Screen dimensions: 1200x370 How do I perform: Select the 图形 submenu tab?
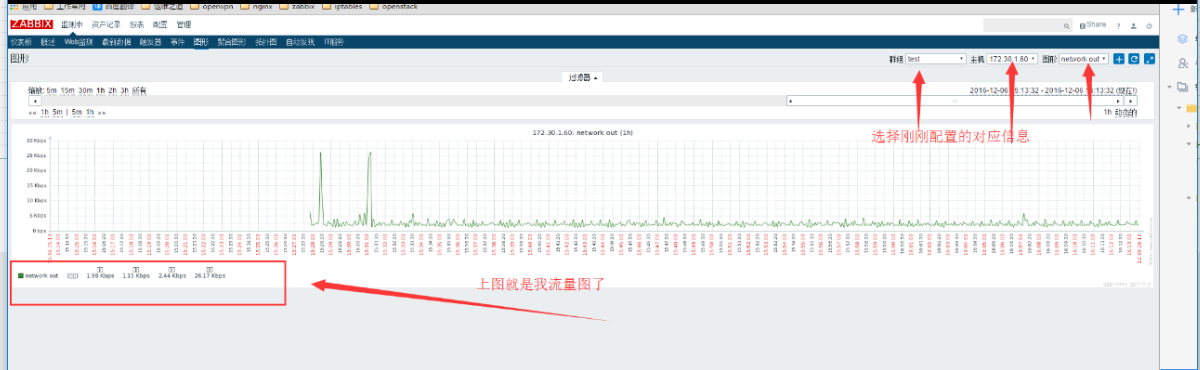[201, 42]
